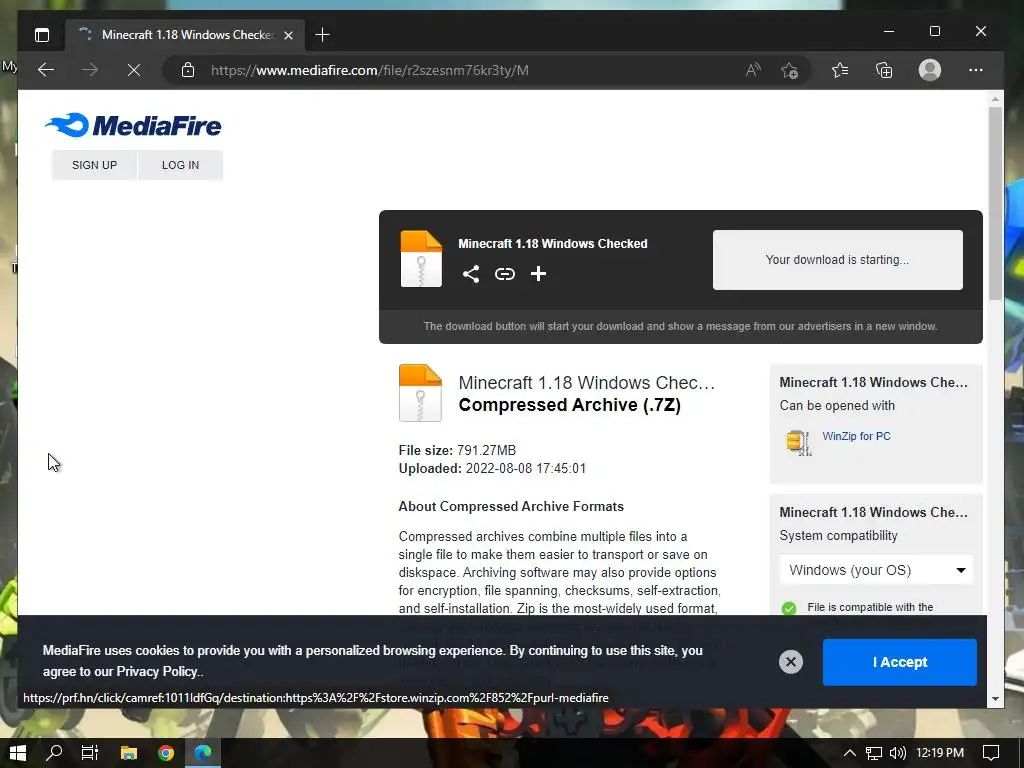Open tab actions menu icon

42,35
